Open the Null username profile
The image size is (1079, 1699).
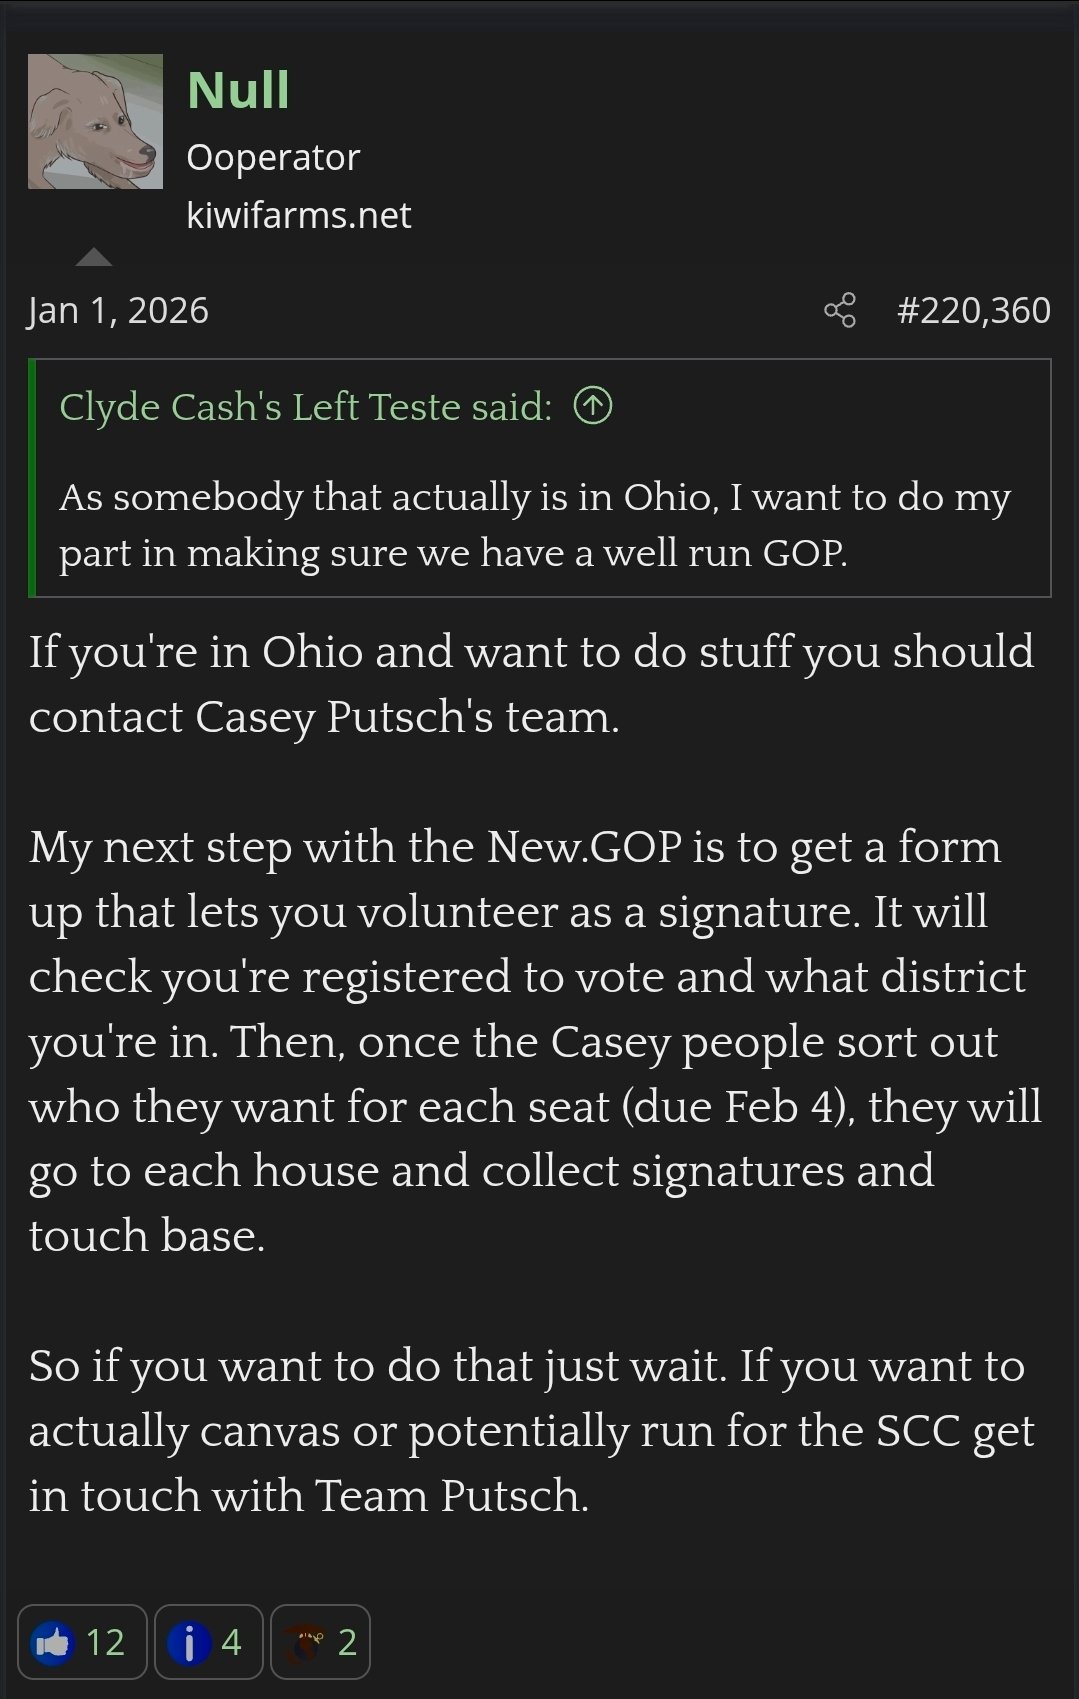(x=238, y=90)
